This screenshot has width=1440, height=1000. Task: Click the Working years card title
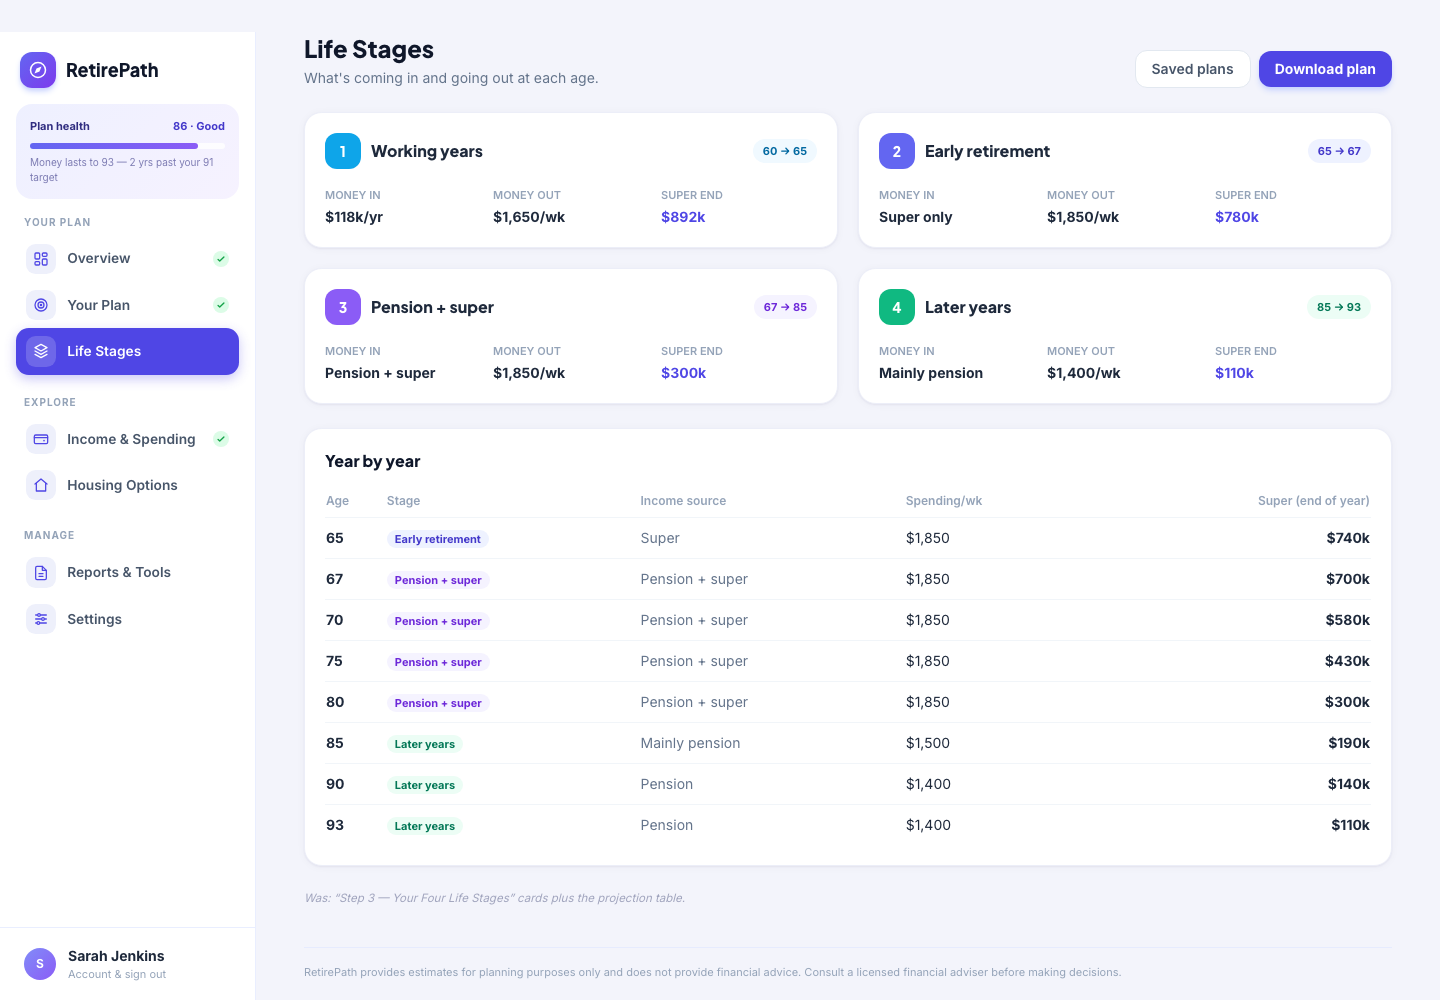tap(427, 151)
